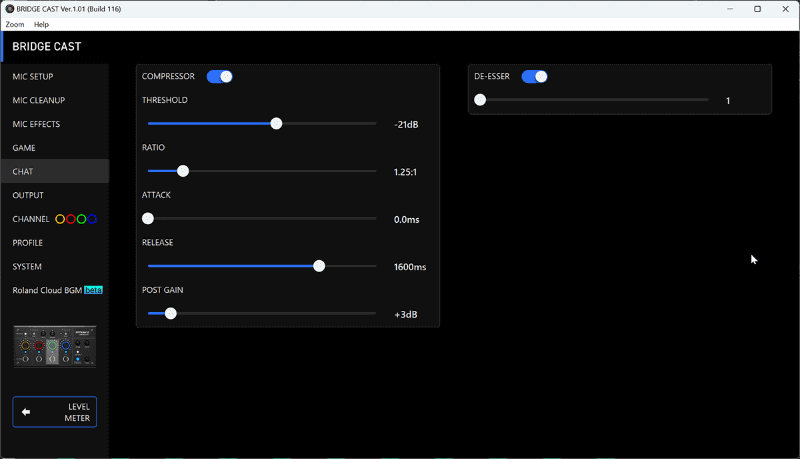Screen dimensions: 800x459
Task: Click the BRIDGE CAST app icon in title bar
Action: pos(10,9)
